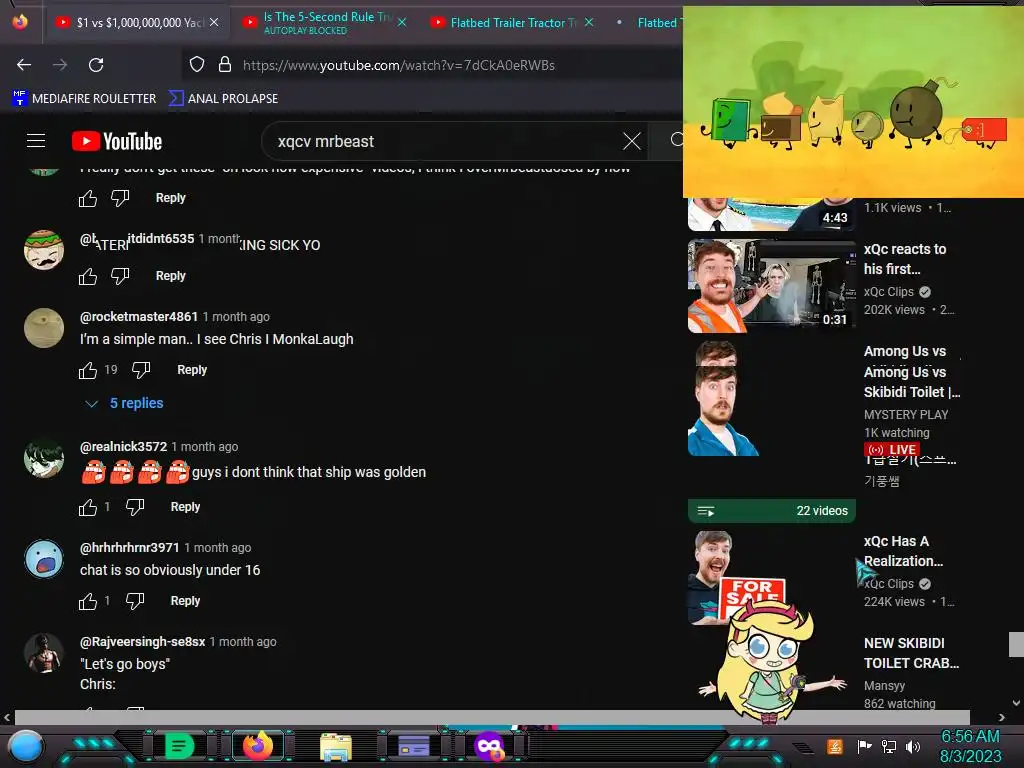This screenshot has width=1024, height=768.
Task: Reply to the 'ING SICK YO' comment
Action: pyautogui.click(x=170, y=276)
